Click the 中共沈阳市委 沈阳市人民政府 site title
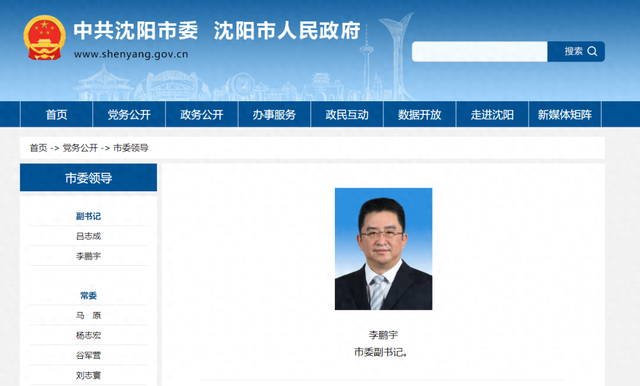This screenshot has height=386, width=640. (x=217, y=31)
